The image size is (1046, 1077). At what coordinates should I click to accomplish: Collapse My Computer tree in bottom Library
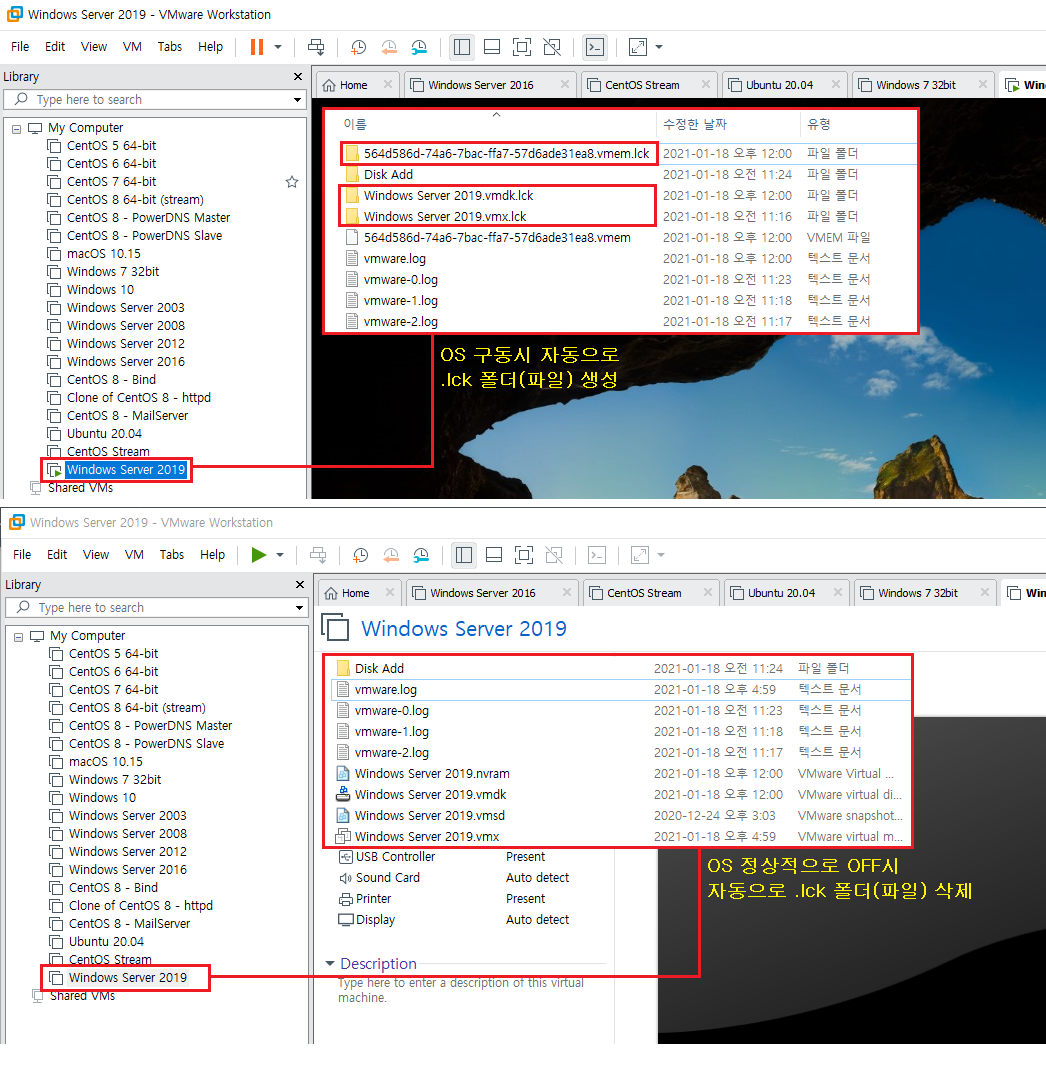tap(19, 637)
